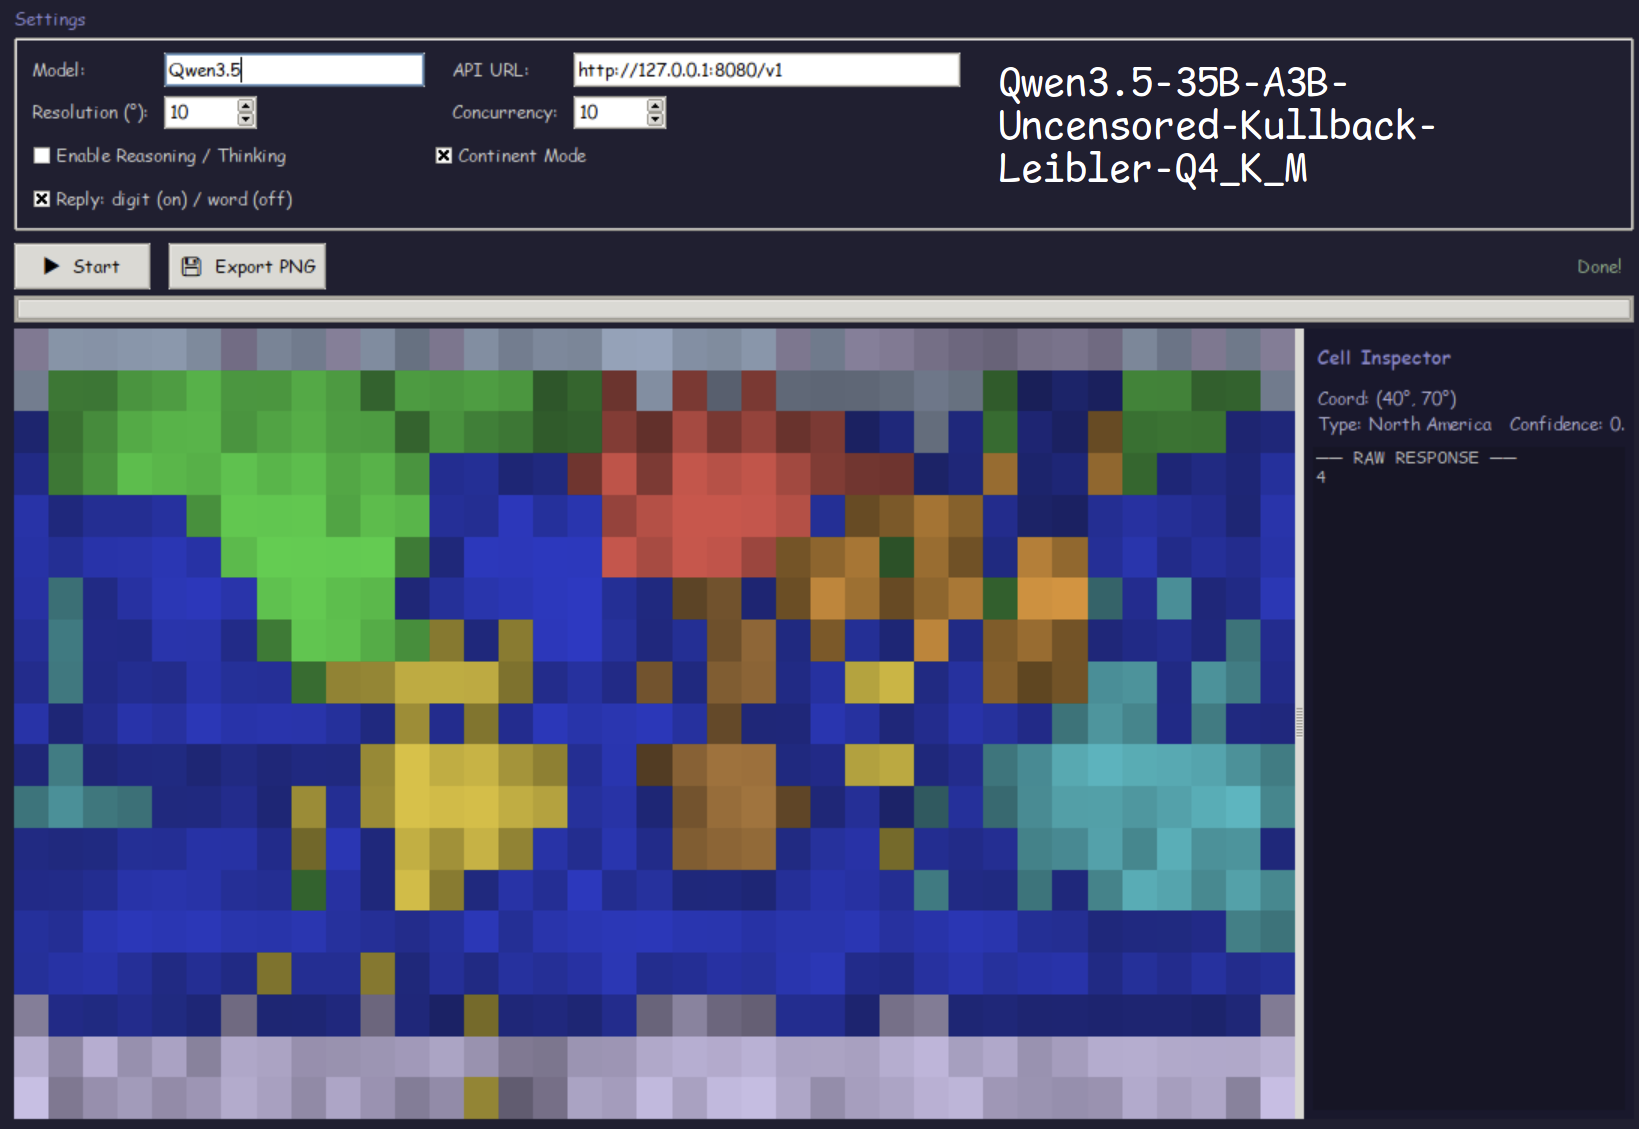Click the API URL input field
Screen dimensions: 1639x1129
[766, 70]
